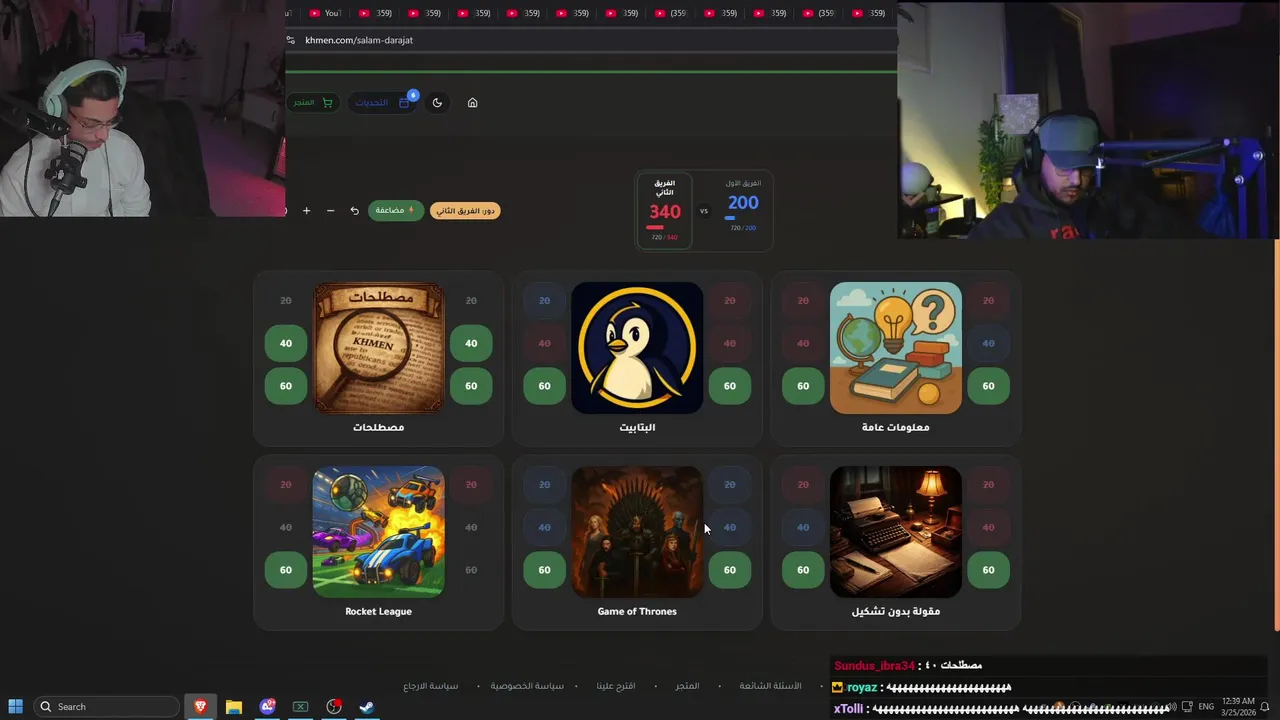Click xTolli chat username
The image size is (1280, 720).
pyautogui.click(x=849, y=709)
